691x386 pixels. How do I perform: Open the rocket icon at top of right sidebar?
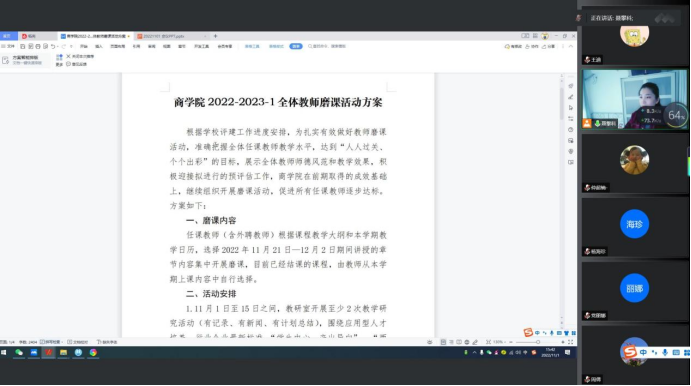point(571,86)
